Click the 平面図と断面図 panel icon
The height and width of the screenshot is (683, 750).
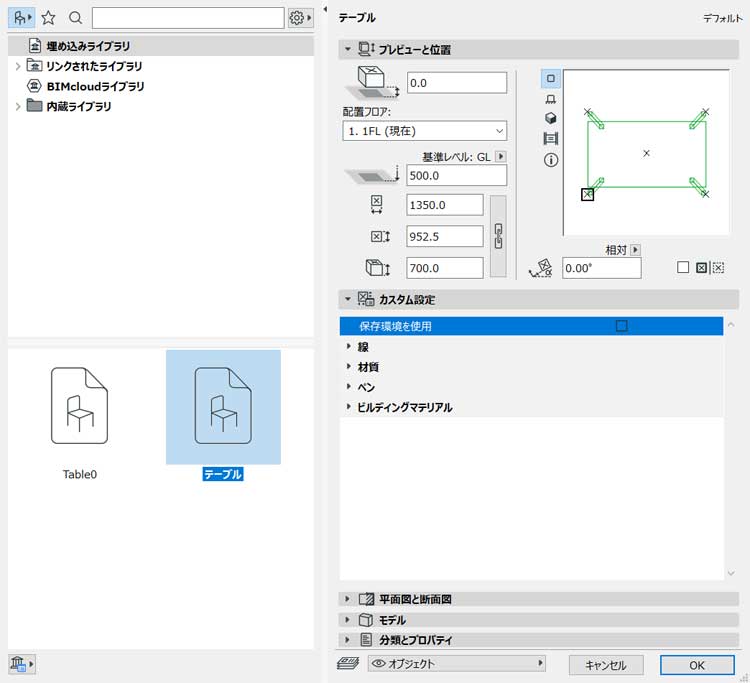pyautogui.click(x=366, y=599)
